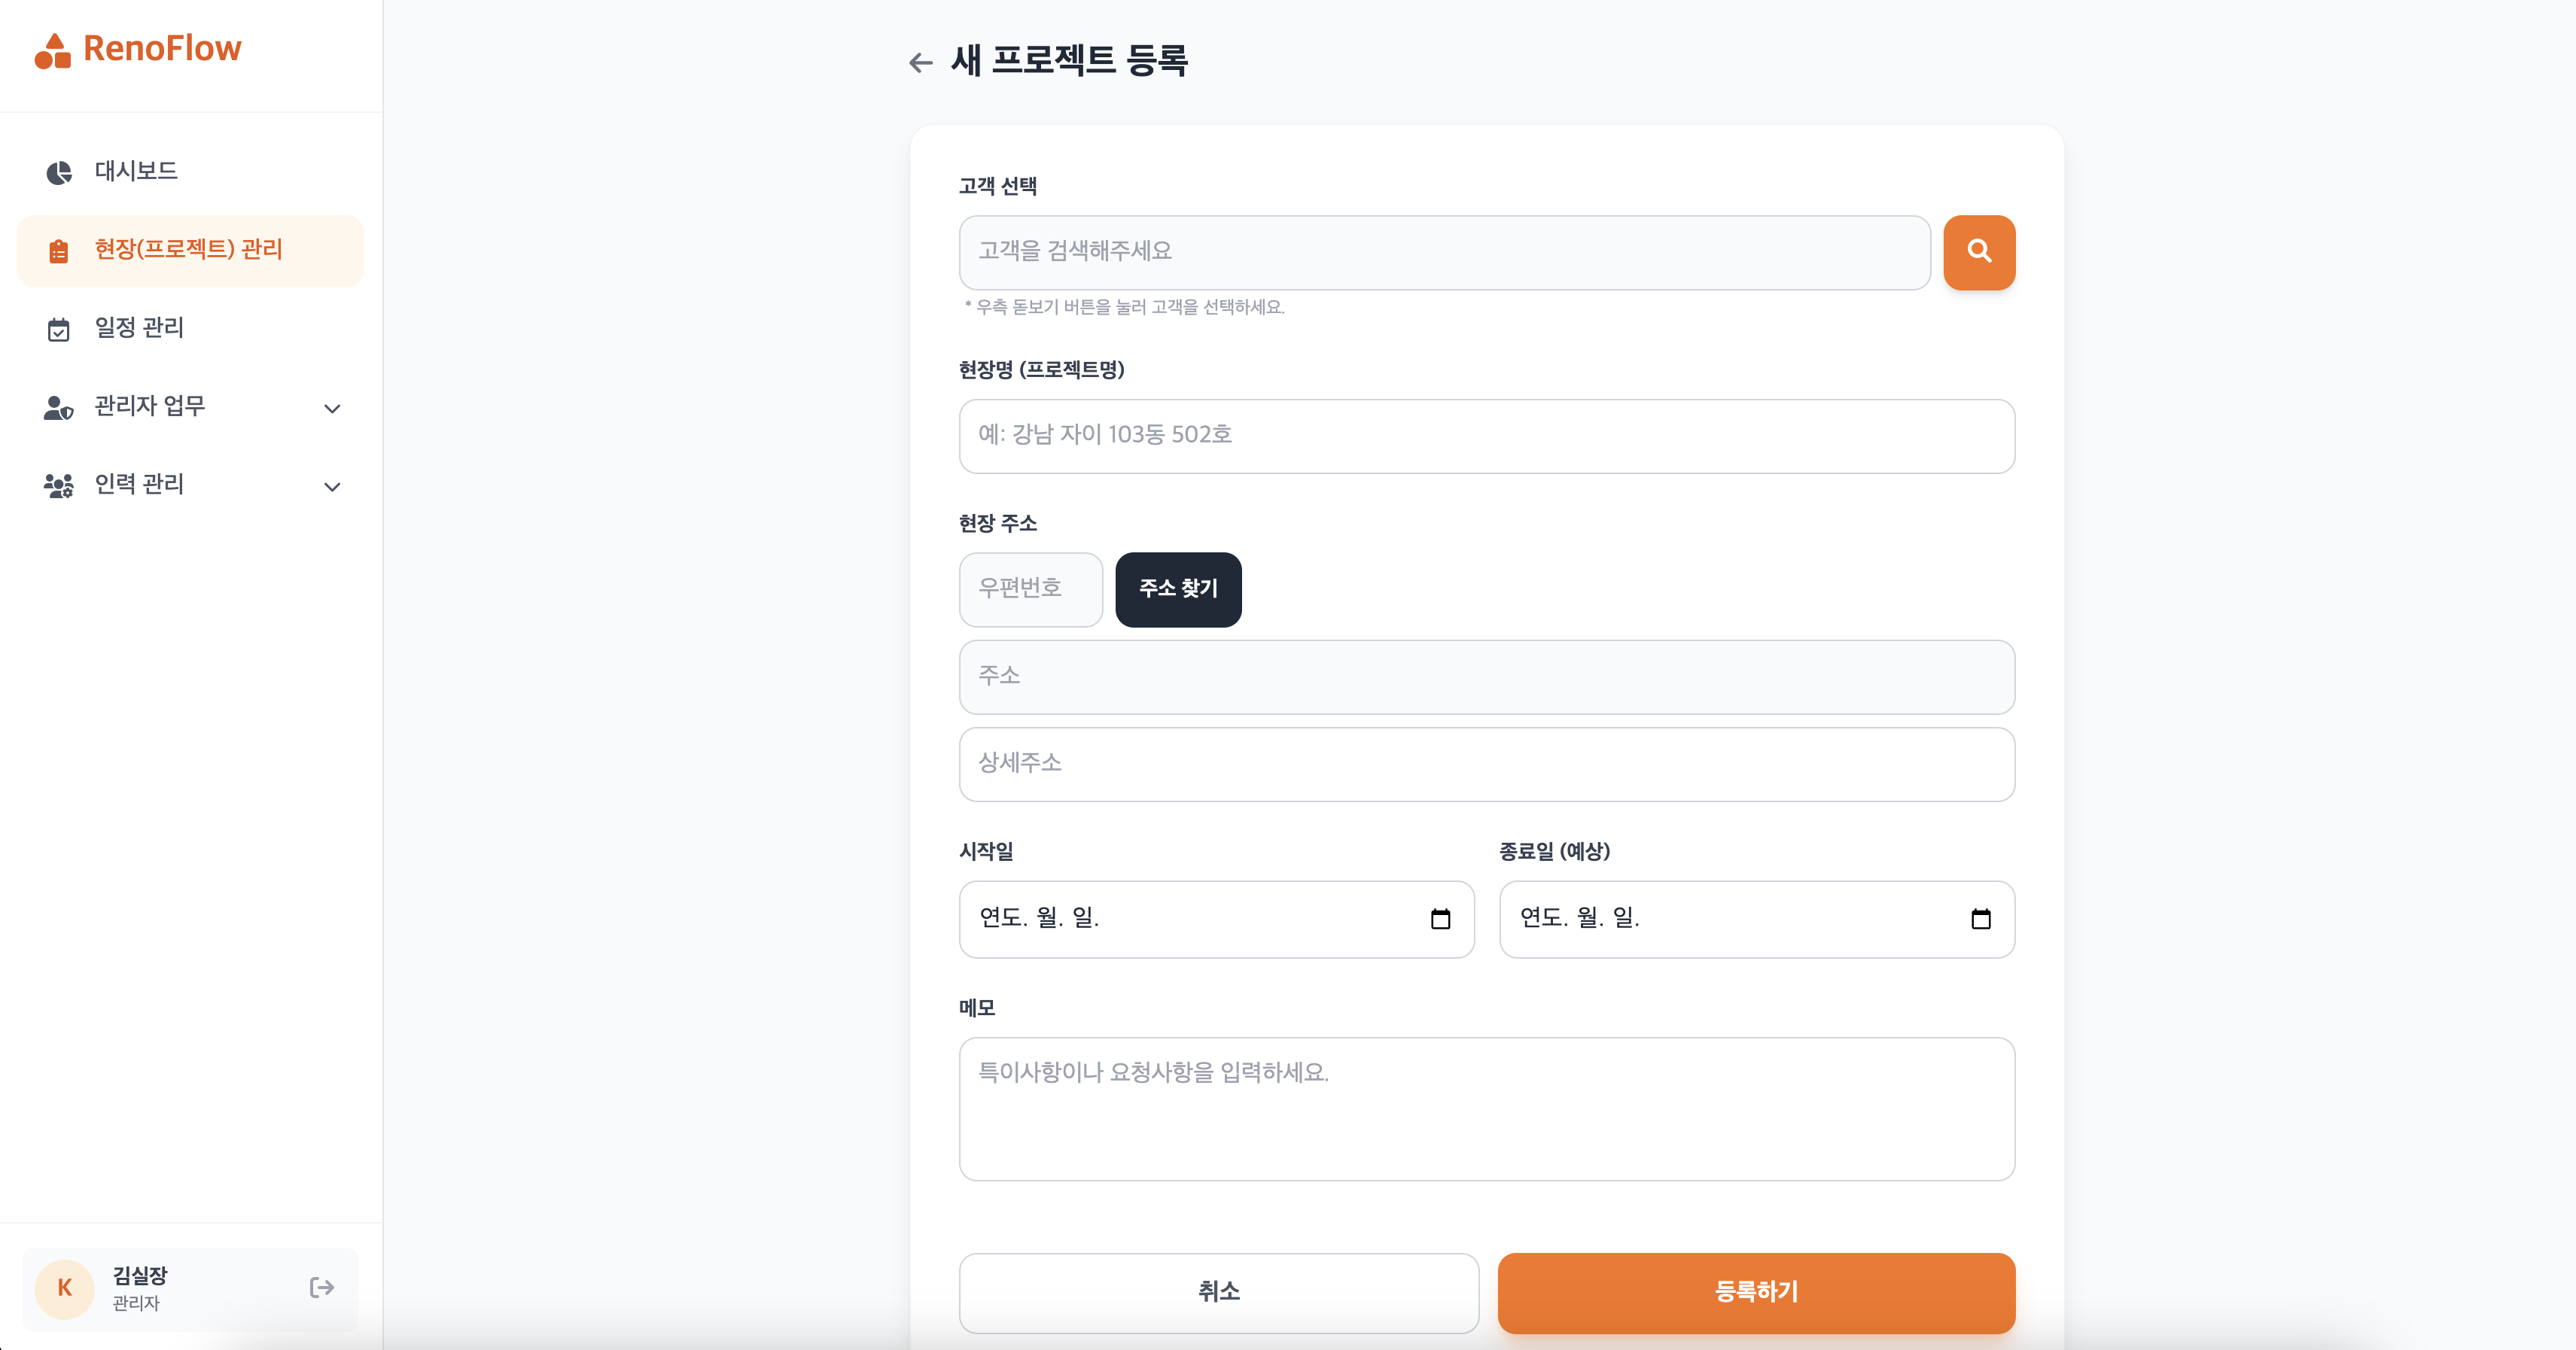Screen dimensions: 2576x1350
Task: Go to 일정 관리 menu
Action: point(139,328)
